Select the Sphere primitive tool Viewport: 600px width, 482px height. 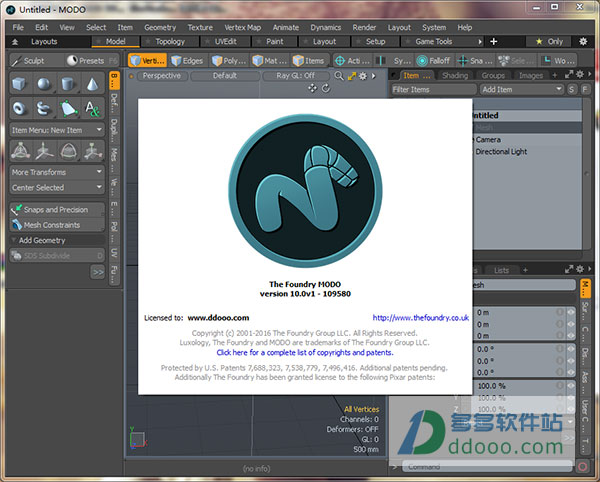click(x=43, y=84)
